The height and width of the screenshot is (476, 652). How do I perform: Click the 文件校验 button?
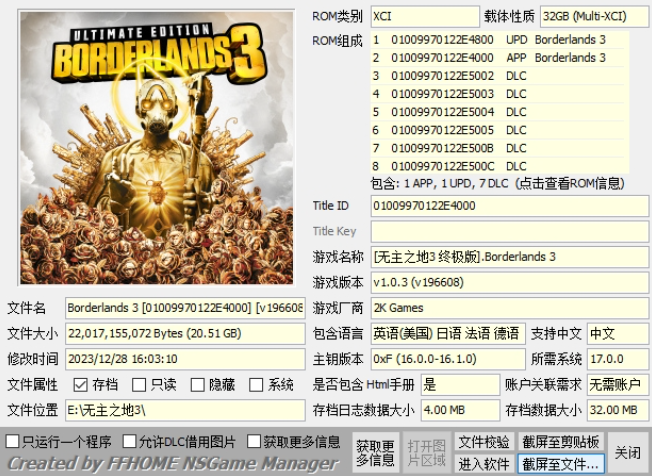484,442
